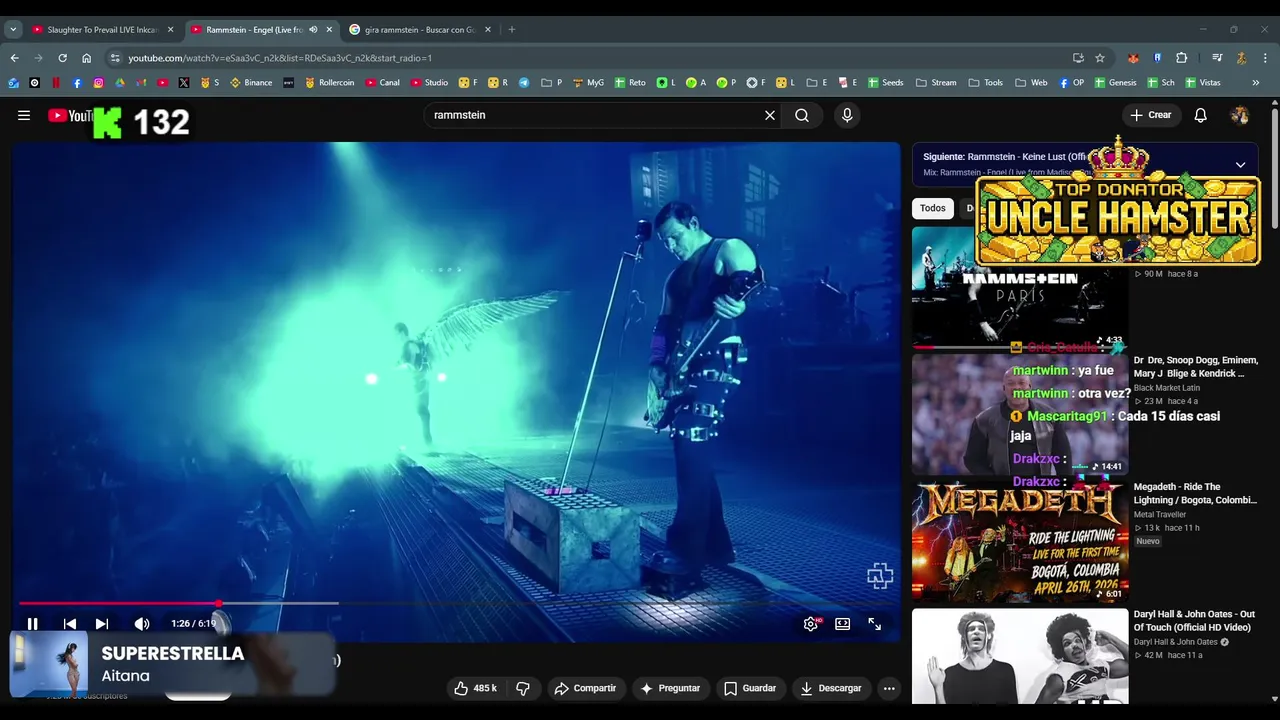Click the Crear button

tap(1151, 115)
